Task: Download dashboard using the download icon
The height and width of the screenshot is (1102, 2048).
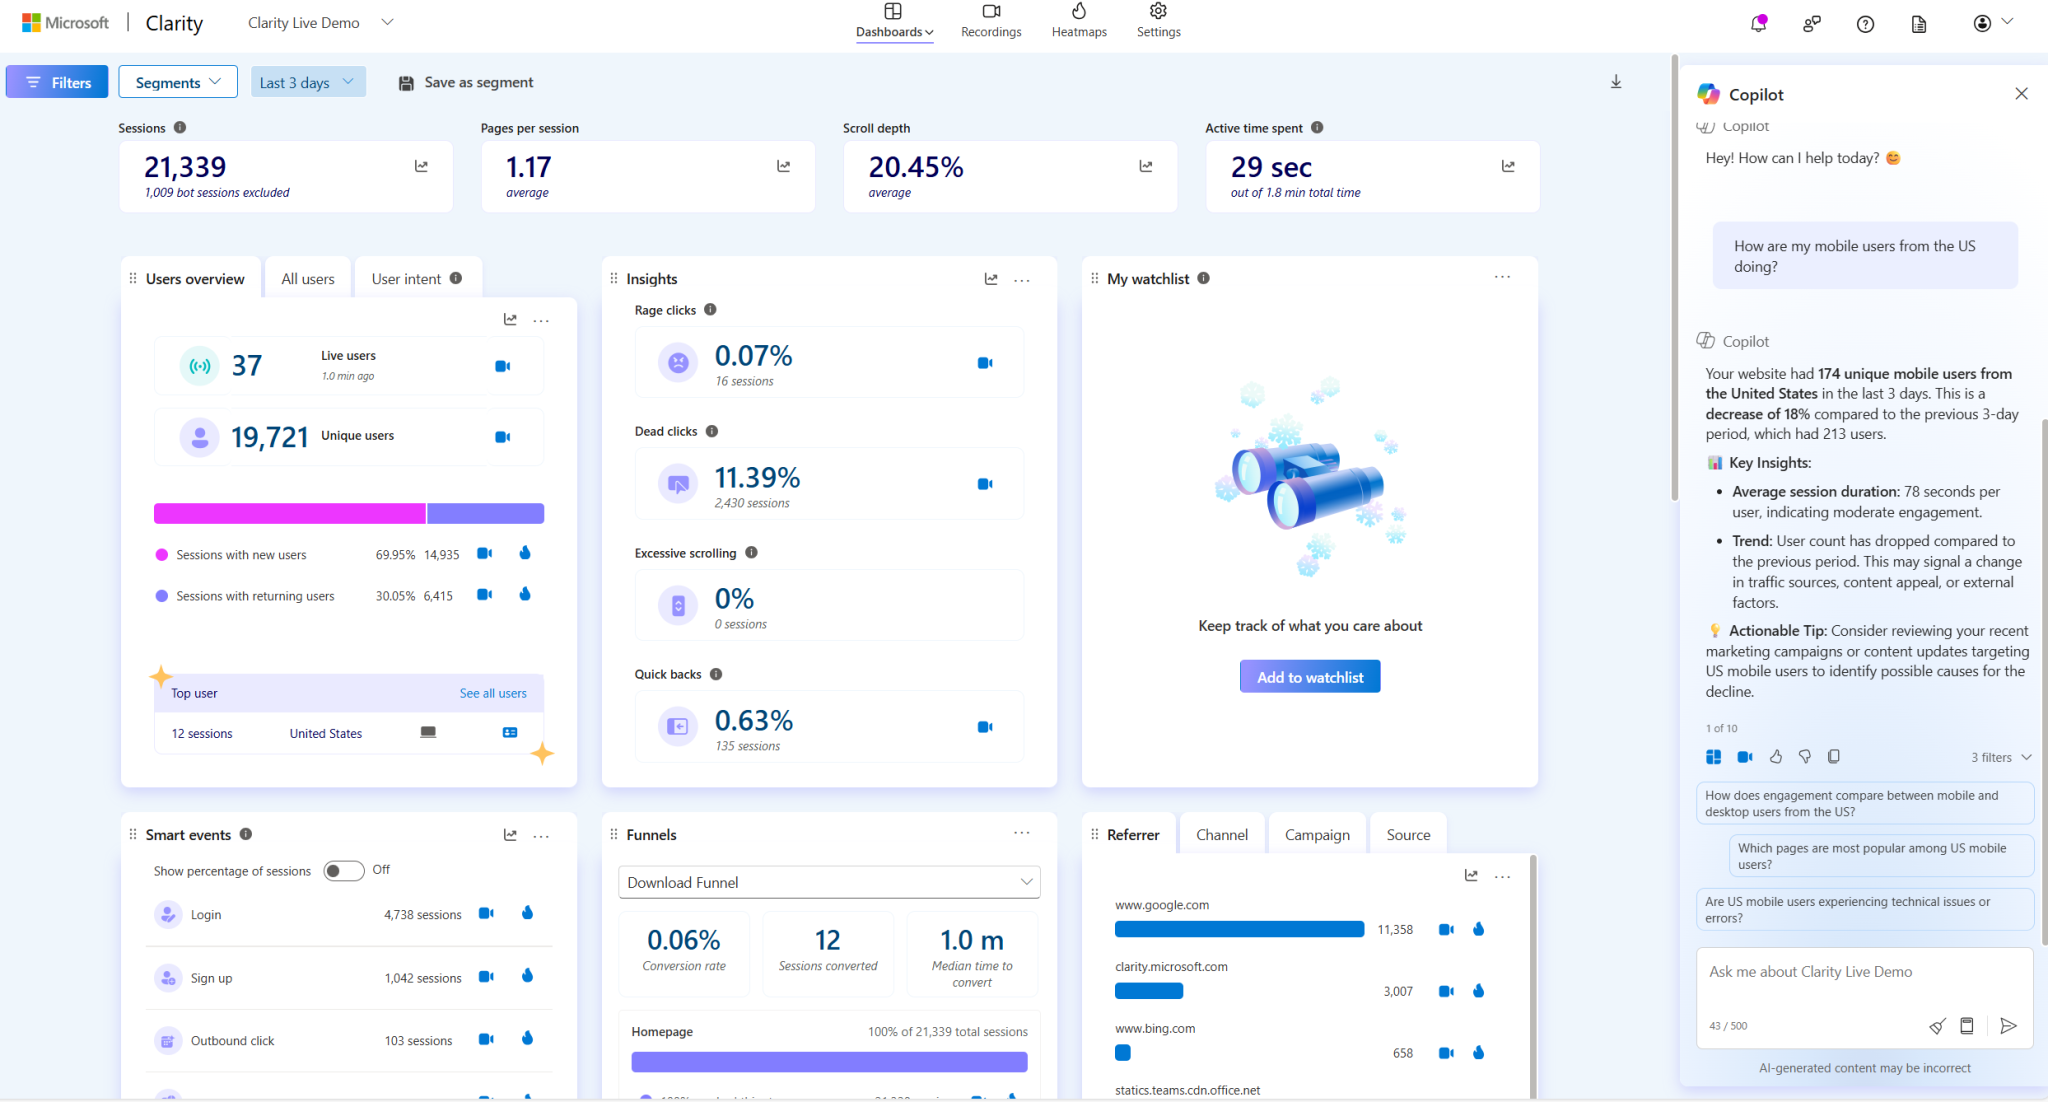Action: [x=1615, y=82]
